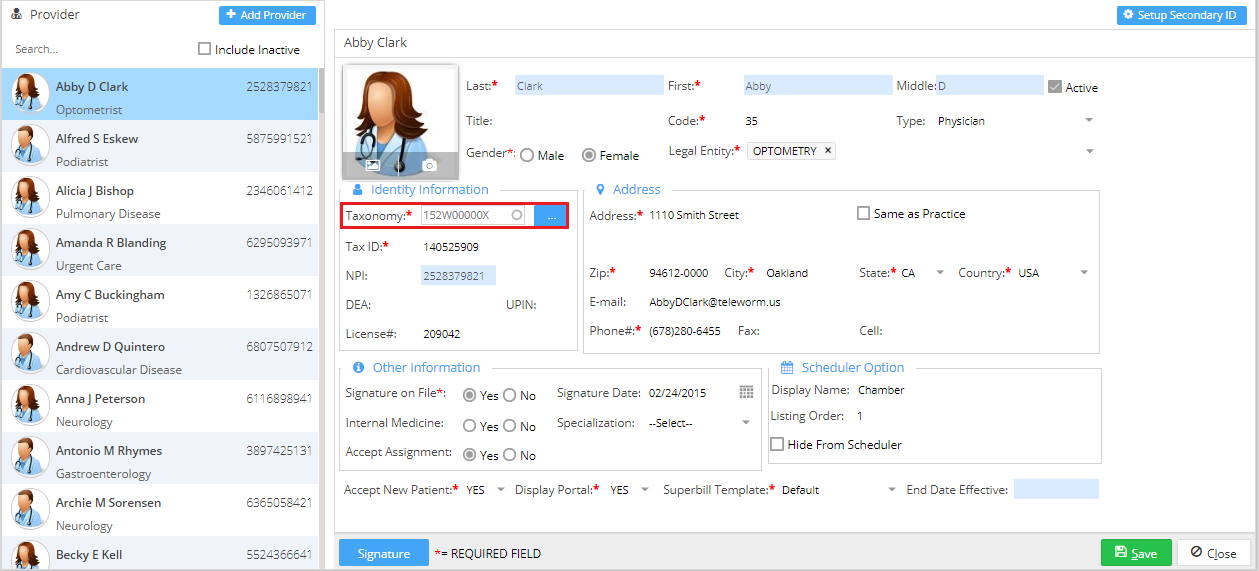1259x571 pixels.
Task: Click the Add Provider plus button
Action: pyautogui.click(x=267, y=15)
